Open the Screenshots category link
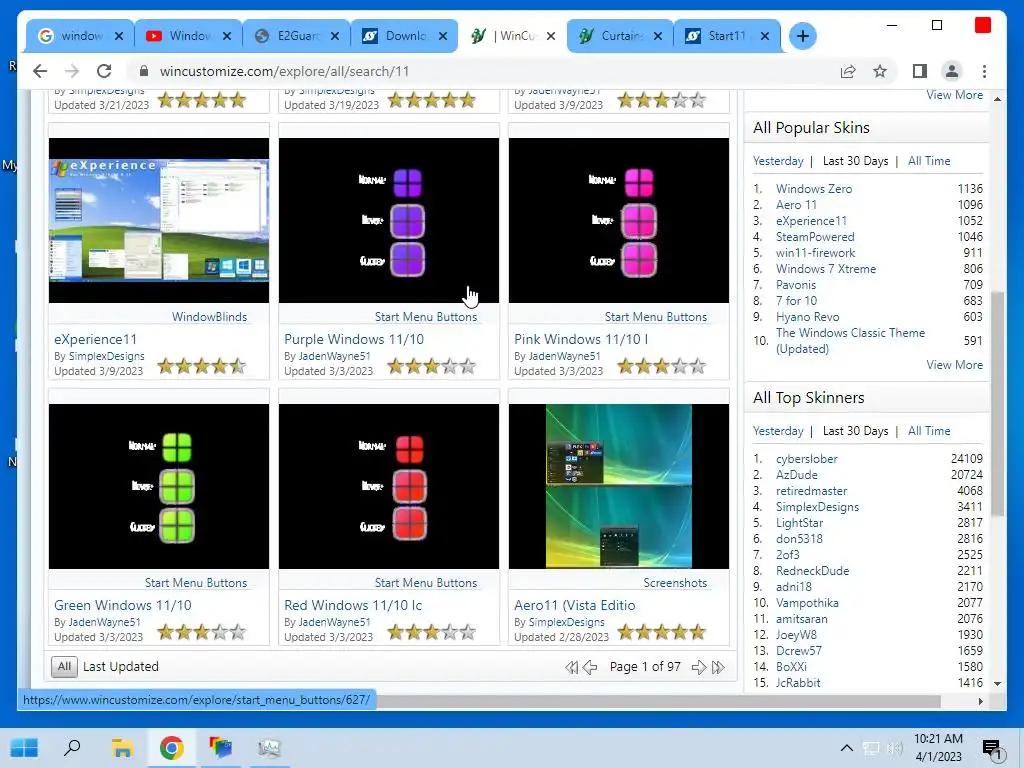The image size is (1024, 768). 675,583
